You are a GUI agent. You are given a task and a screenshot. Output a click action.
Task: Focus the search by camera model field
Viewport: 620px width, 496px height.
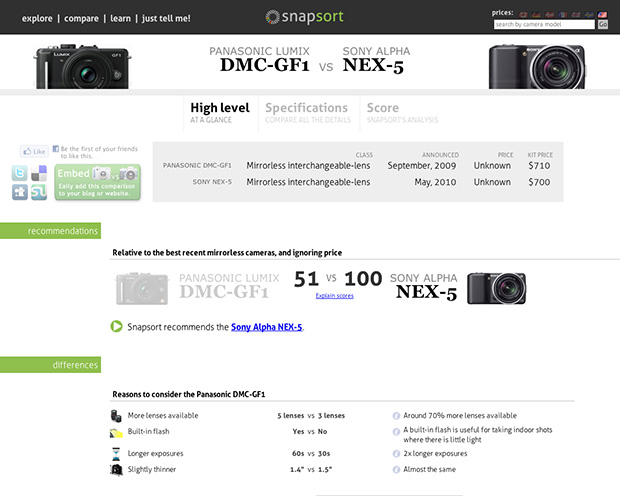coord(544,25)
